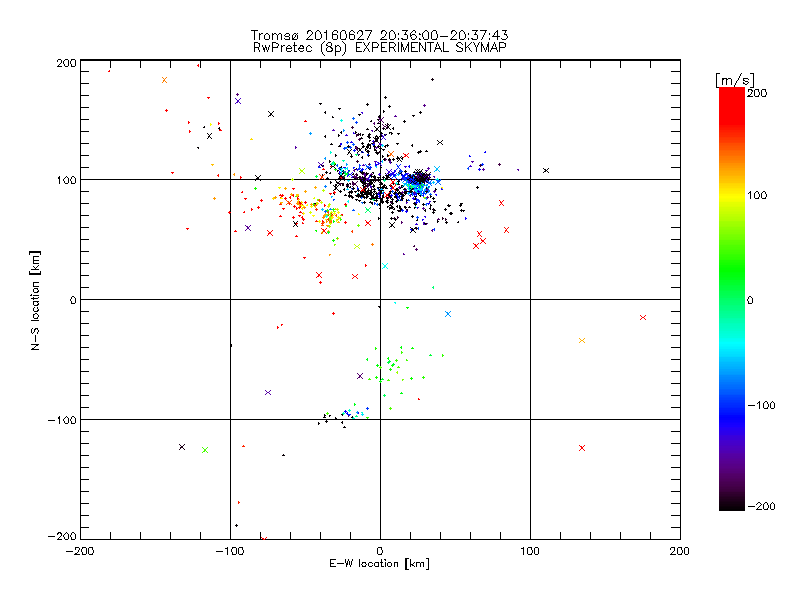Image resolution: width=800 pixels, height=600 pixels.
Task: Click the cyan X marker just north of the origin
Action: [385, 266]
